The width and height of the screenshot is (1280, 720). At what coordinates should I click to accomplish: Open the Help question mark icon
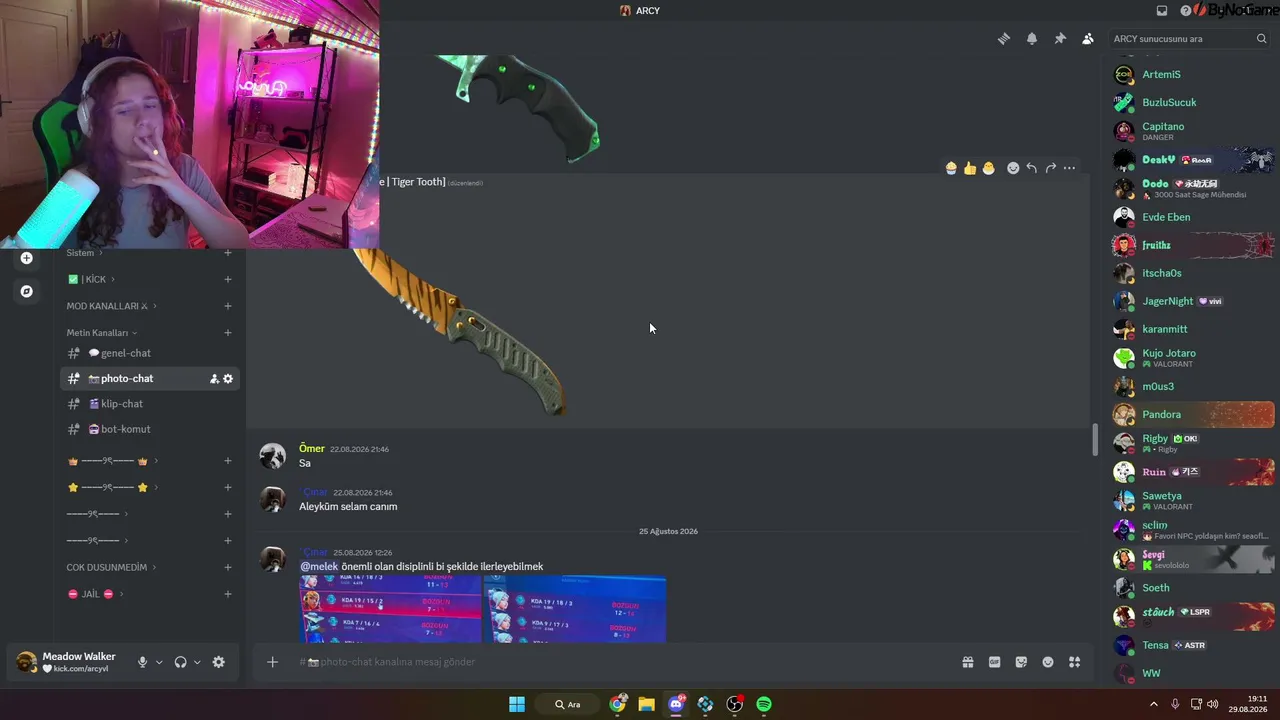[1186, 11]
